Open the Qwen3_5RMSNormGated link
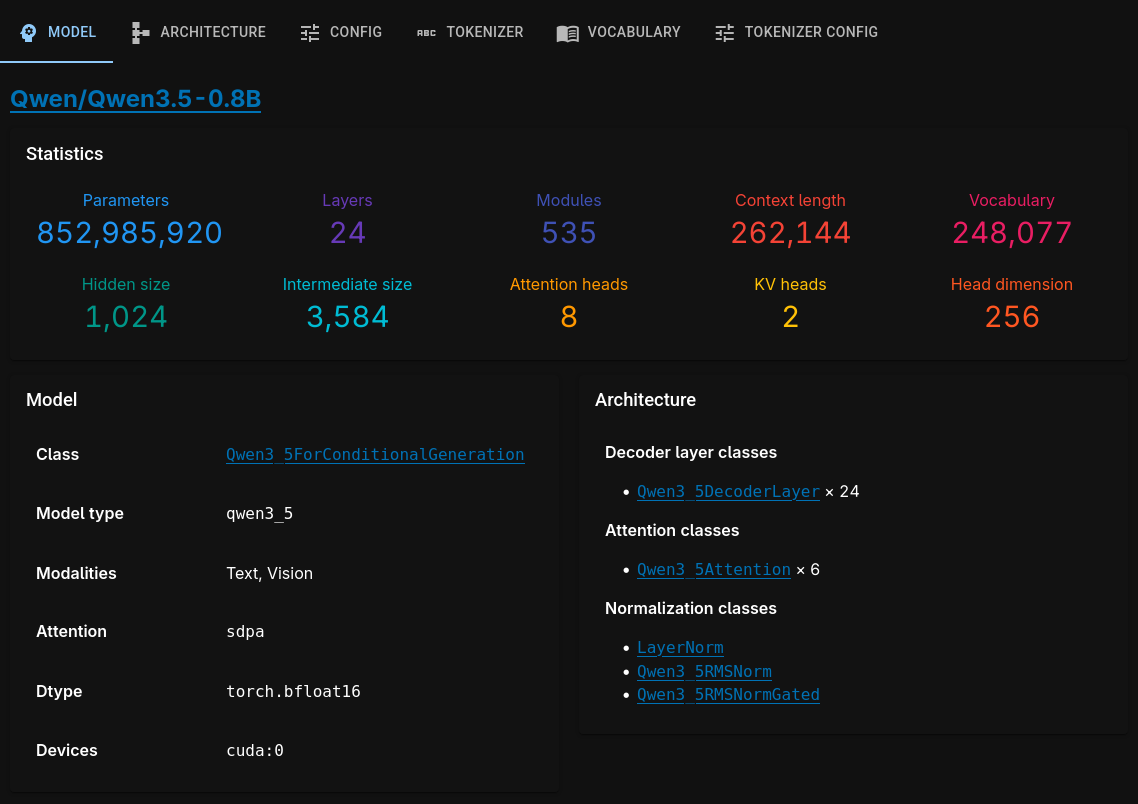 (728, 694)
